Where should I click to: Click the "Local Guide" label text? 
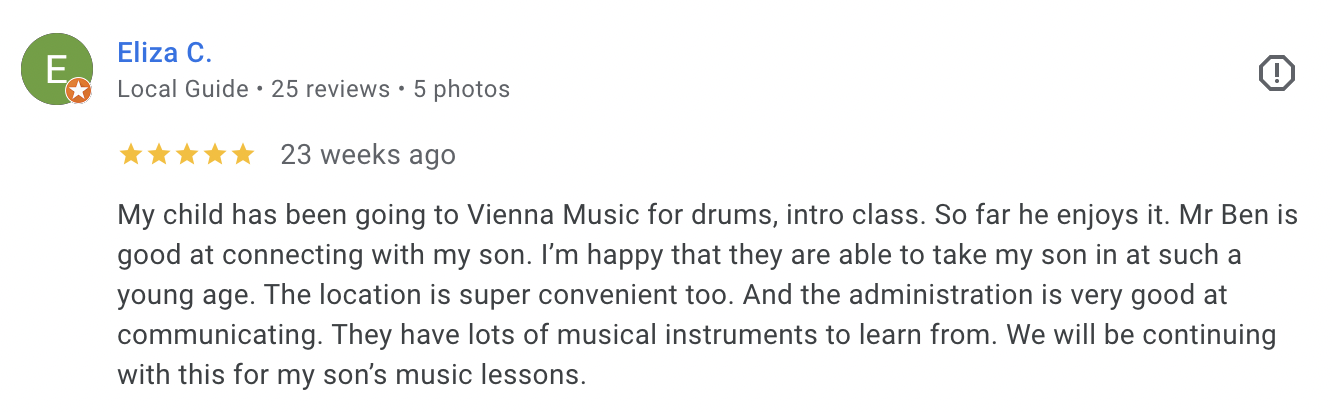click(183, 89)
